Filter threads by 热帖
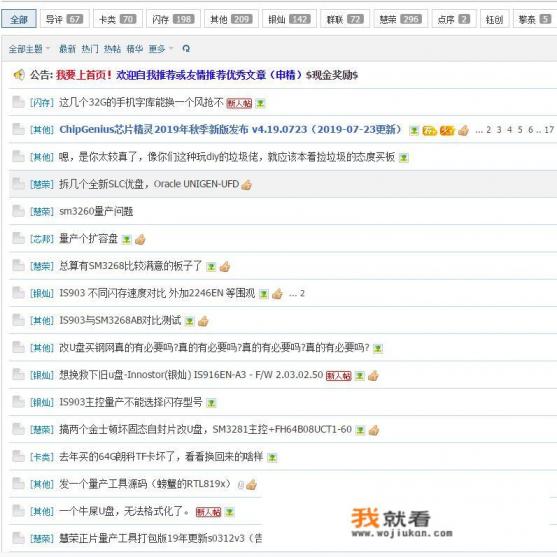The image size is (557, 557). point(112,49)
